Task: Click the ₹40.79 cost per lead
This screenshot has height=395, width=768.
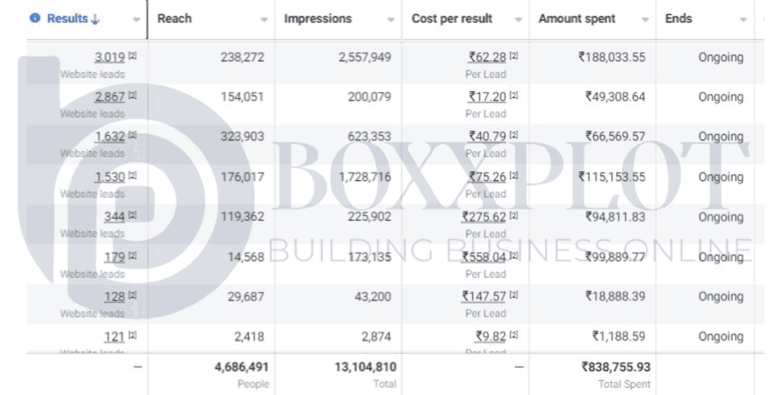Action: pos(487,137)
